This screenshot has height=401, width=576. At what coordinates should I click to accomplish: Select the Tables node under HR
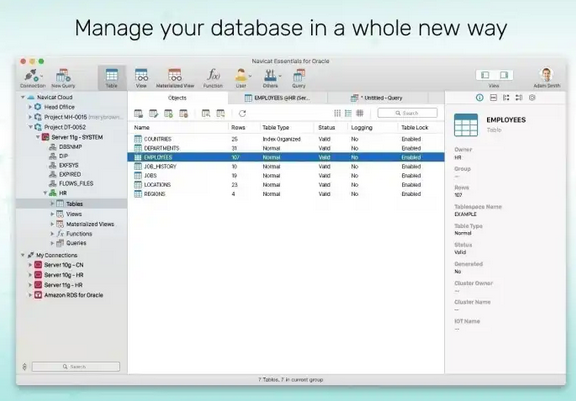72,203
